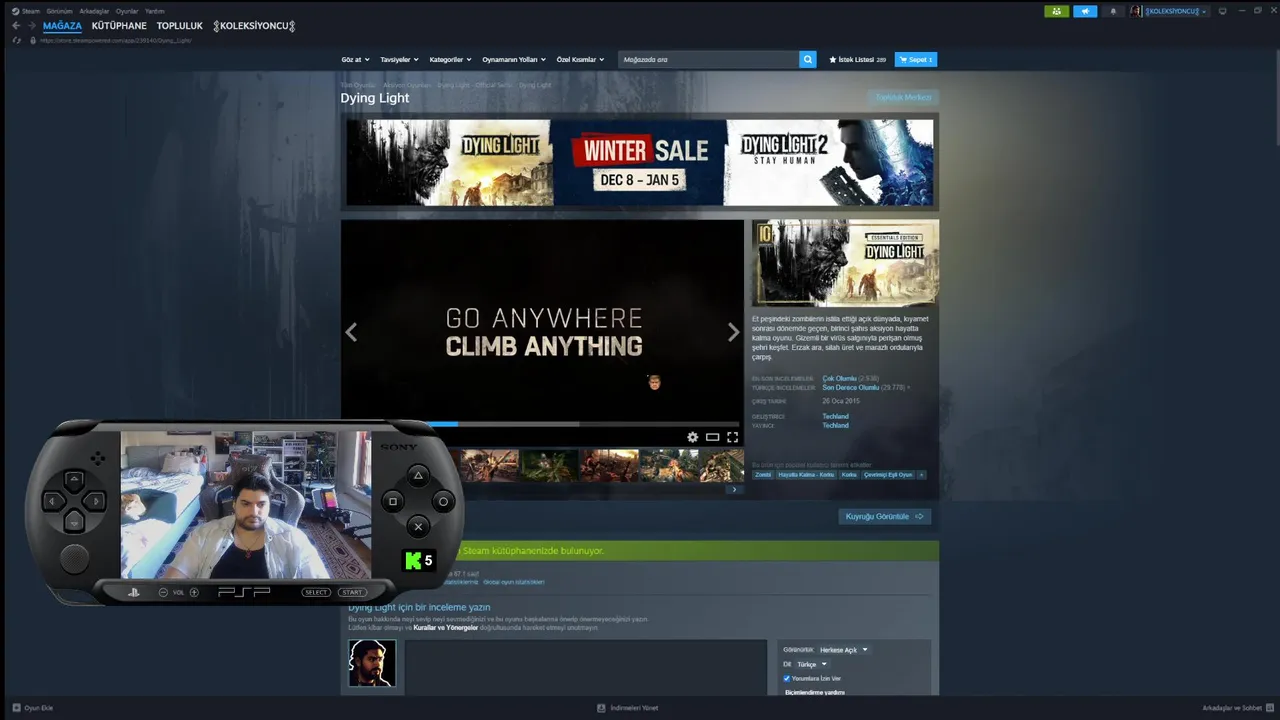Click the thumbnail strip right scroll arrow
Image resolution: width=1280 pixels, height=720 pixels.
(734, 489)
